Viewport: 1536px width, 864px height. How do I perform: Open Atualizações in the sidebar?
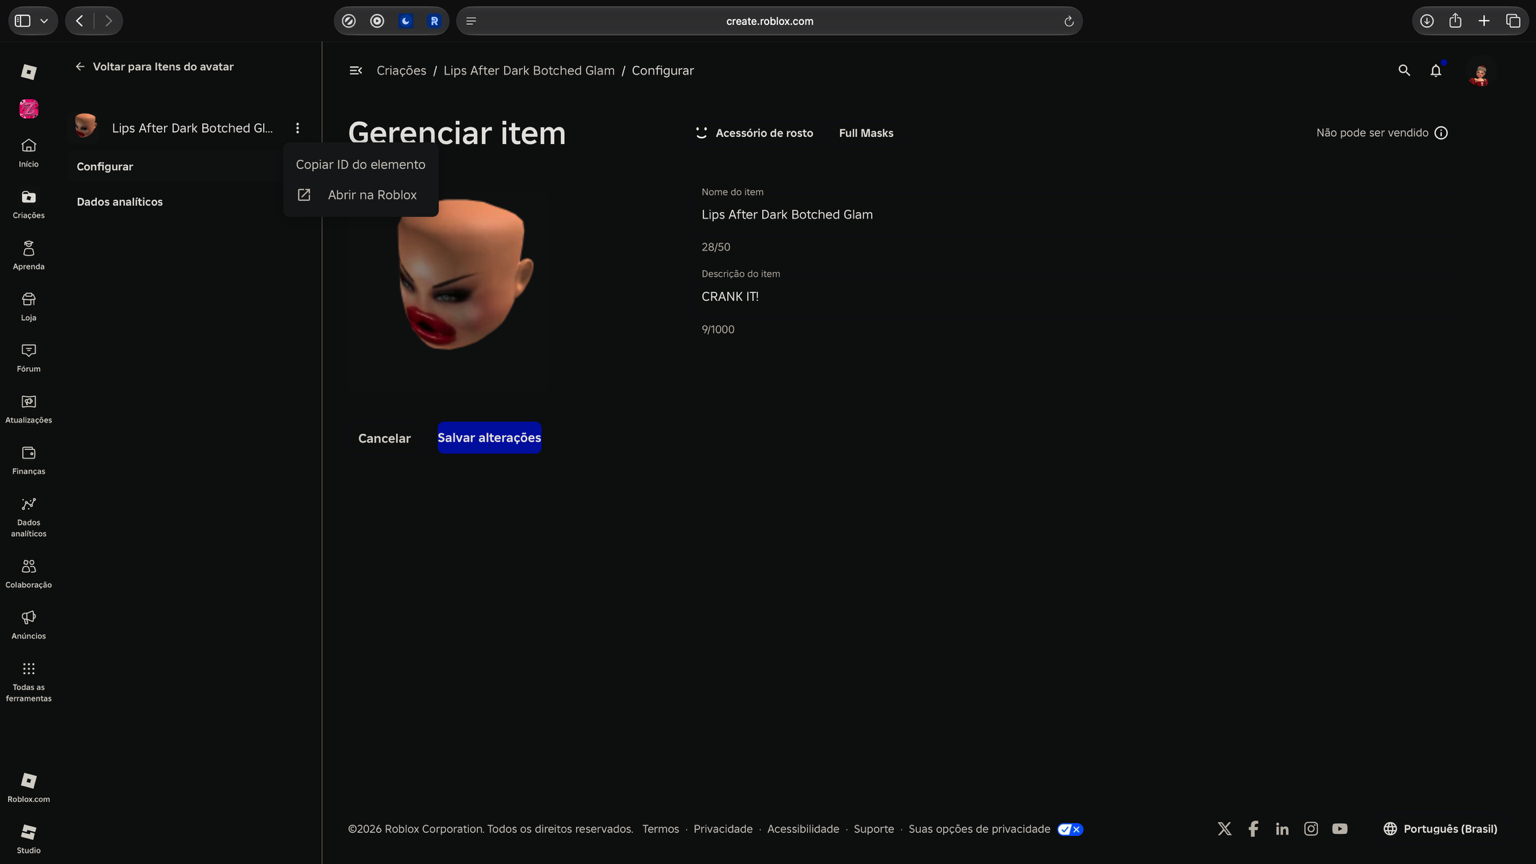coord(28,408)
